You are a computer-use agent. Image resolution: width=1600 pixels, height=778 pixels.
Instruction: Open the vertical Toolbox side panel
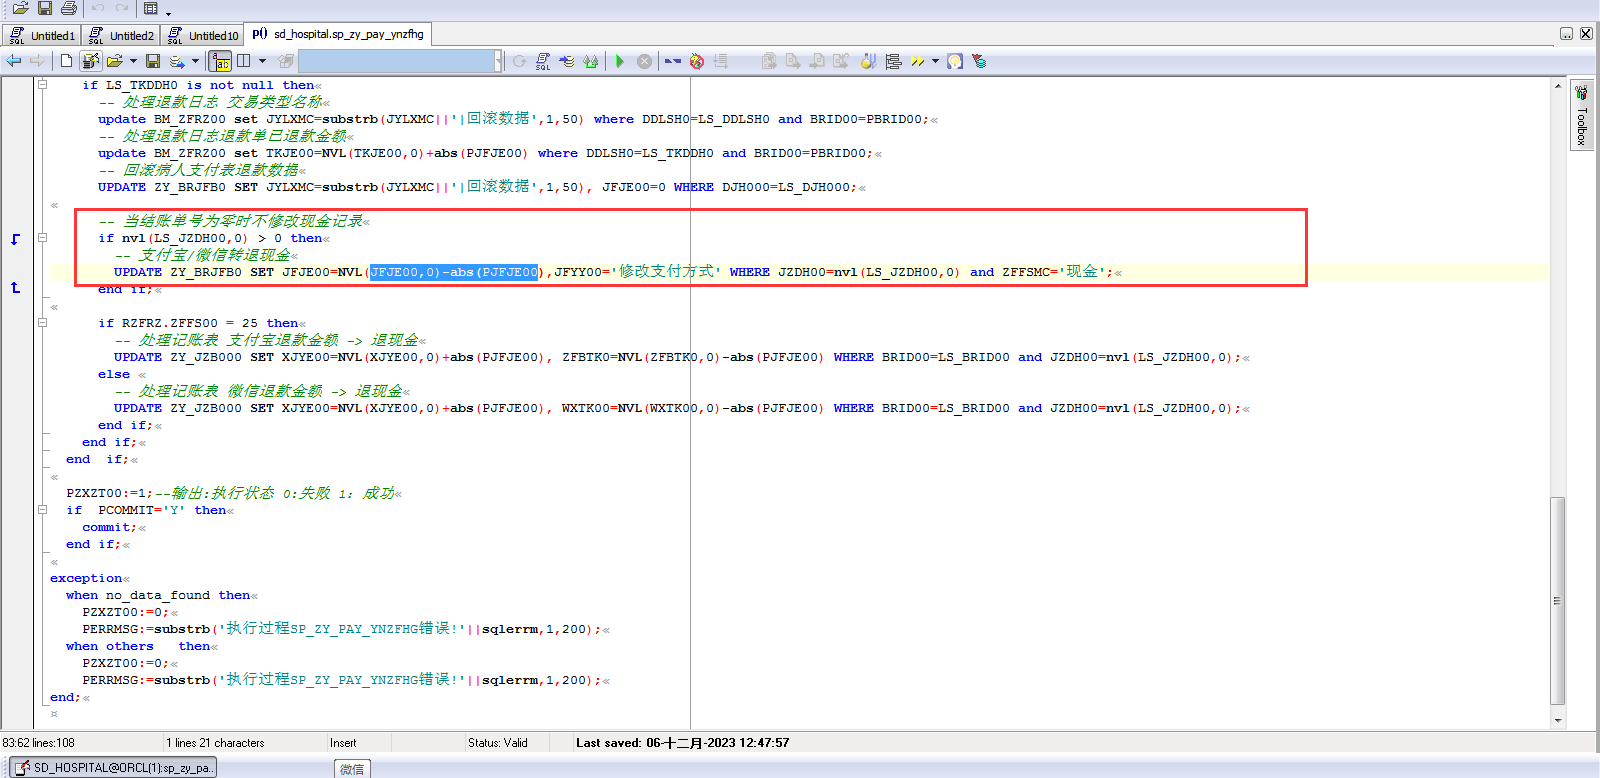click(x=1581, y=116)
